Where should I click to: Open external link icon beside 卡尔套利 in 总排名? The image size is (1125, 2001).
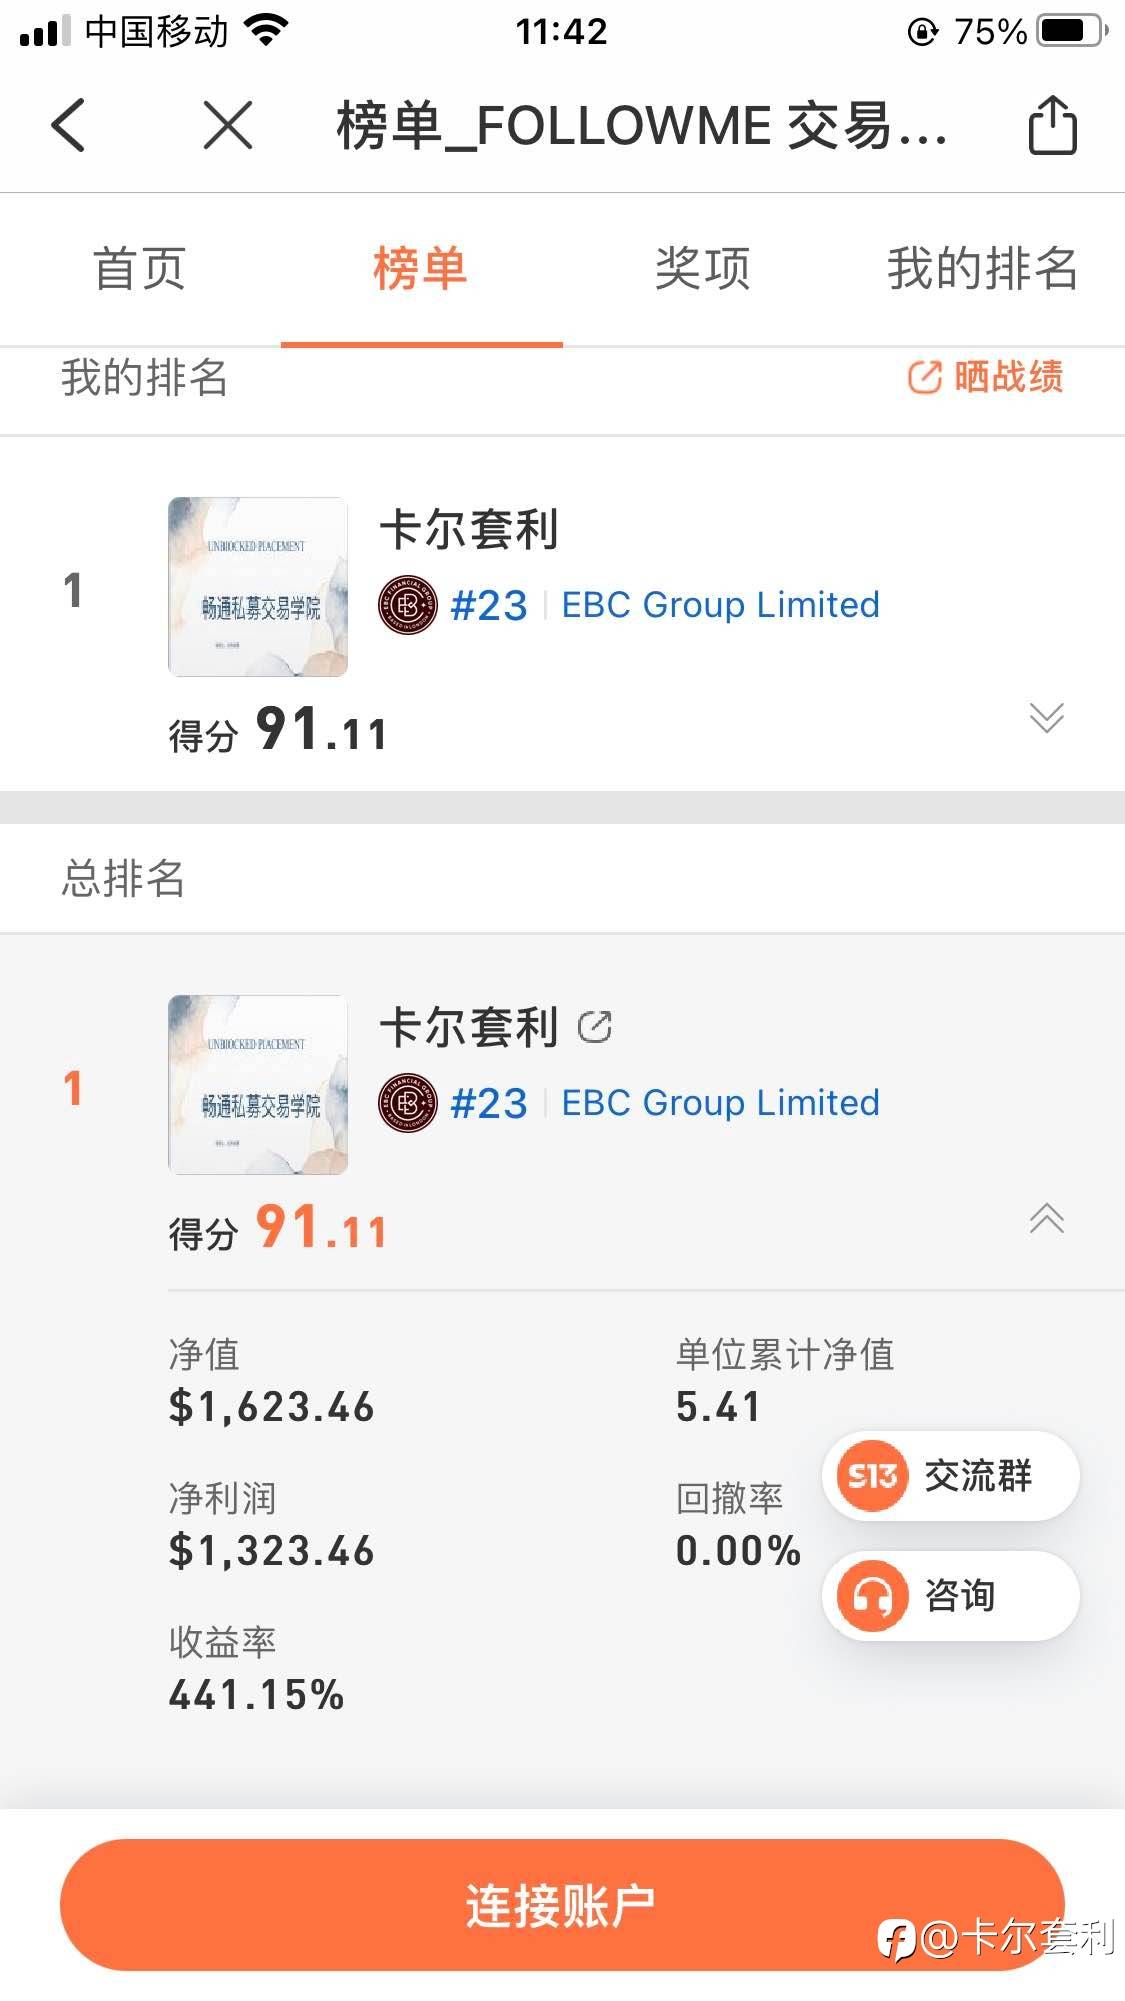tap(595, 1027)
